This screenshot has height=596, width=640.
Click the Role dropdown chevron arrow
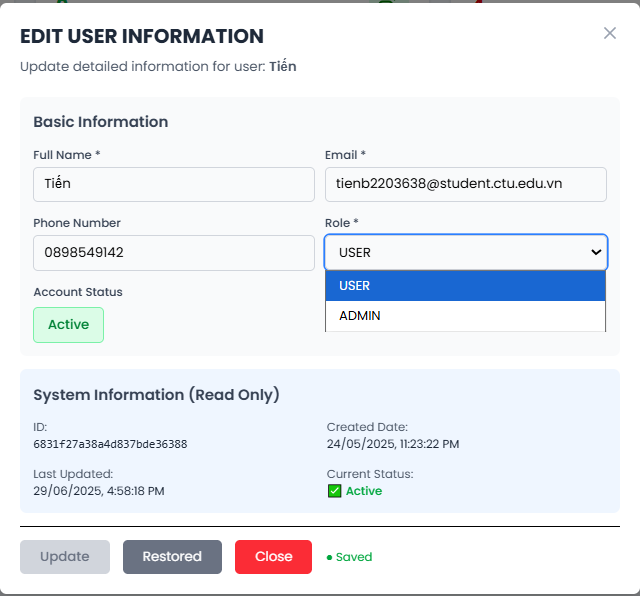[596, 252]
